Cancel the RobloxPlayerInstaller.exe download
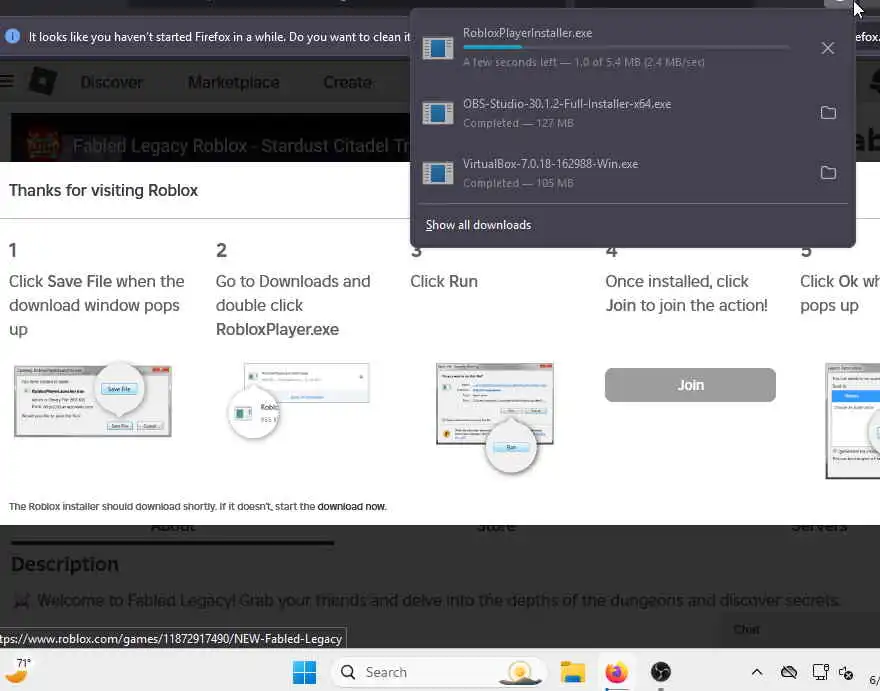The image size is (880, 691). coord(827,48)
